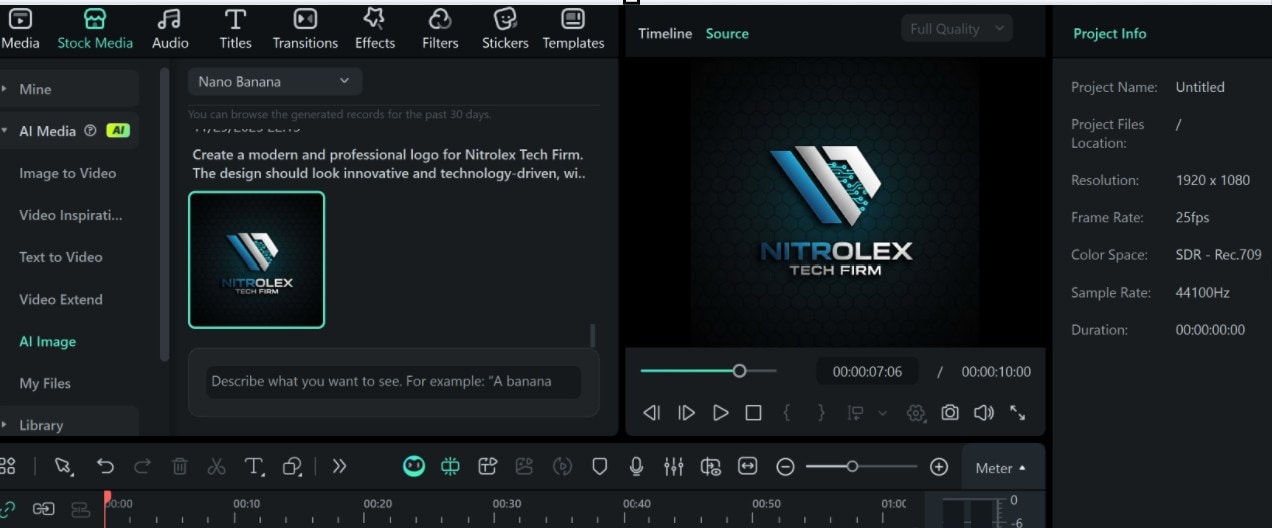Toggle the Meter panel

[x=1001, y=468]
